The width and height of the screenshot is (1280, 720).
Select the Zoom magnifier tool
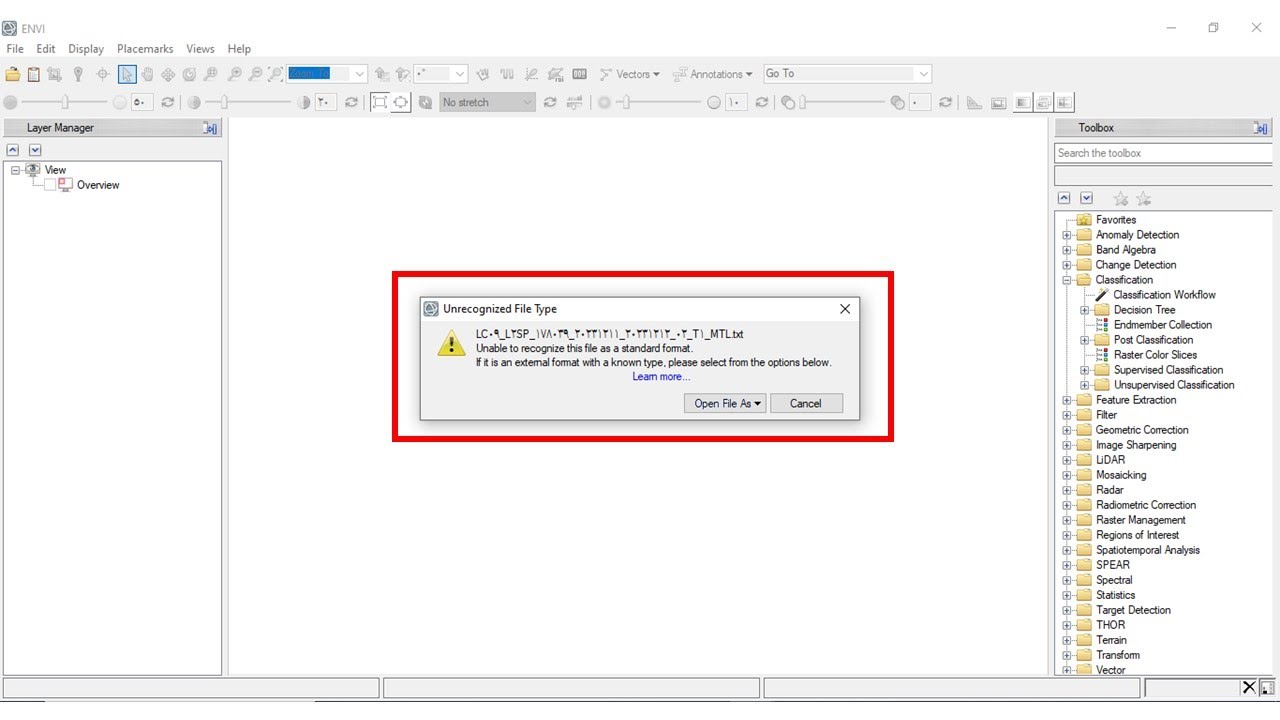click(x=211, y=74)
